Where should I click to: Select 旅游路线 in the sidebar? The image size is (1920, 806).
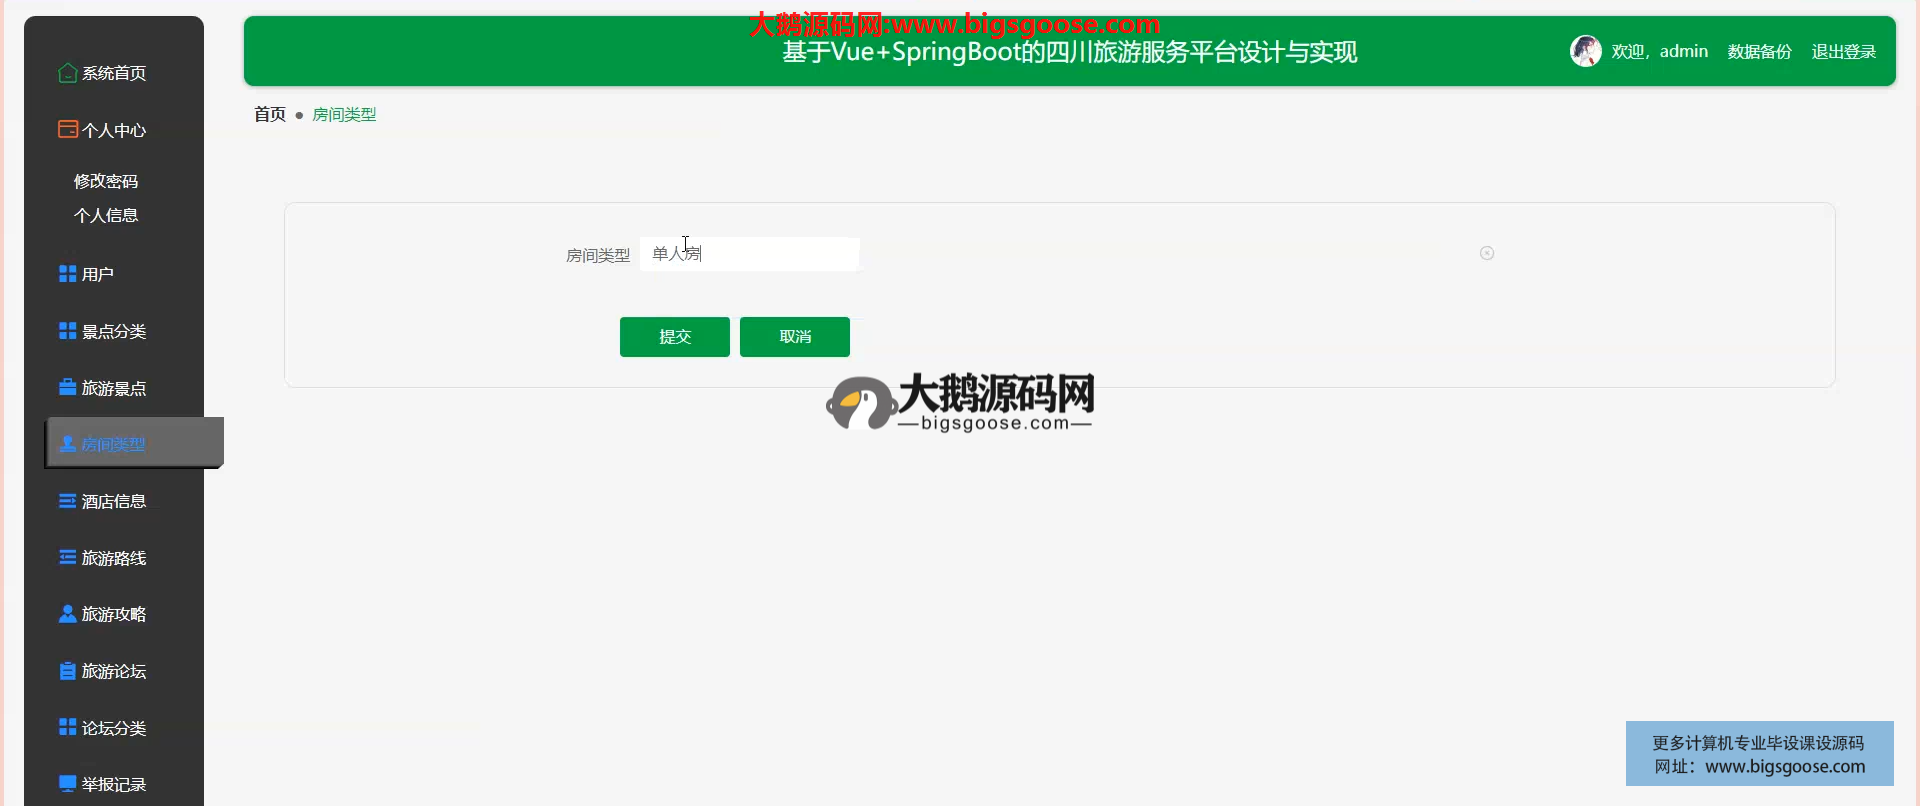[x=113, y=558]
